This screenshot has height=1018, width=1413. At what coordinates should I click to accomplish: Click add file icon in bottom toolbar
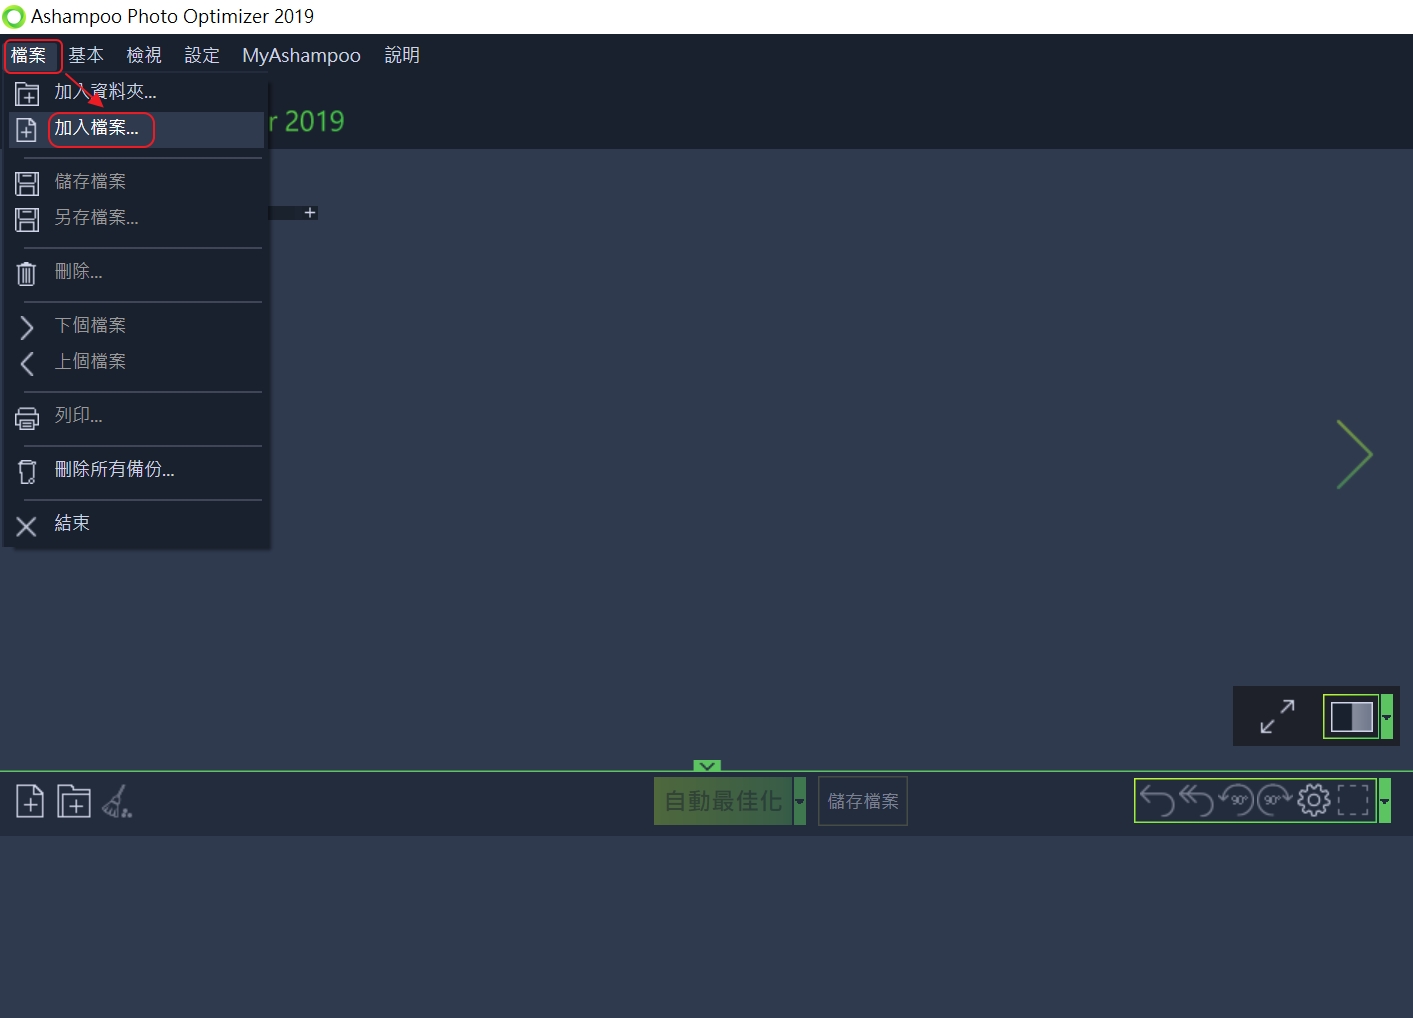tap(30, 801)
